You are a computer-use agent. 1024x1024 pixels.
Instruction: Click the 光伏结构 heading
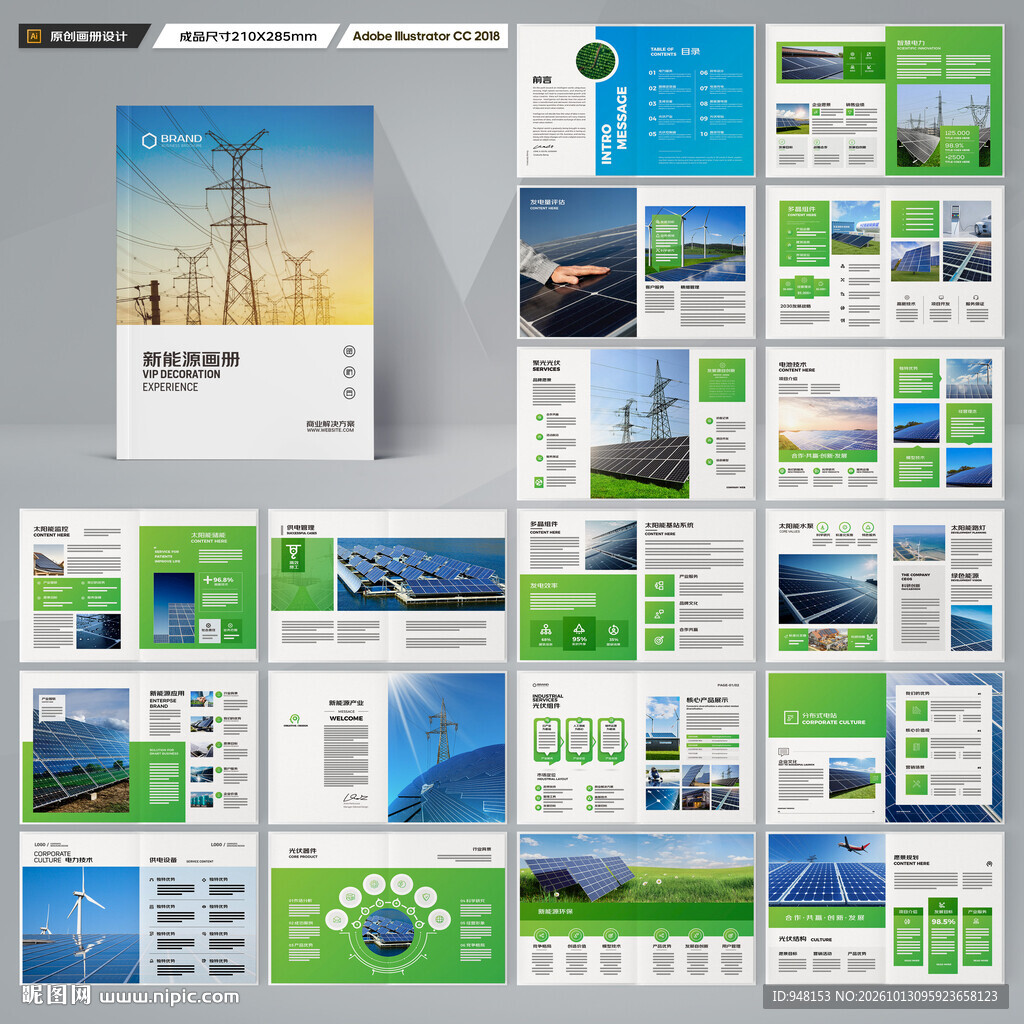click(x=792, y=939)
